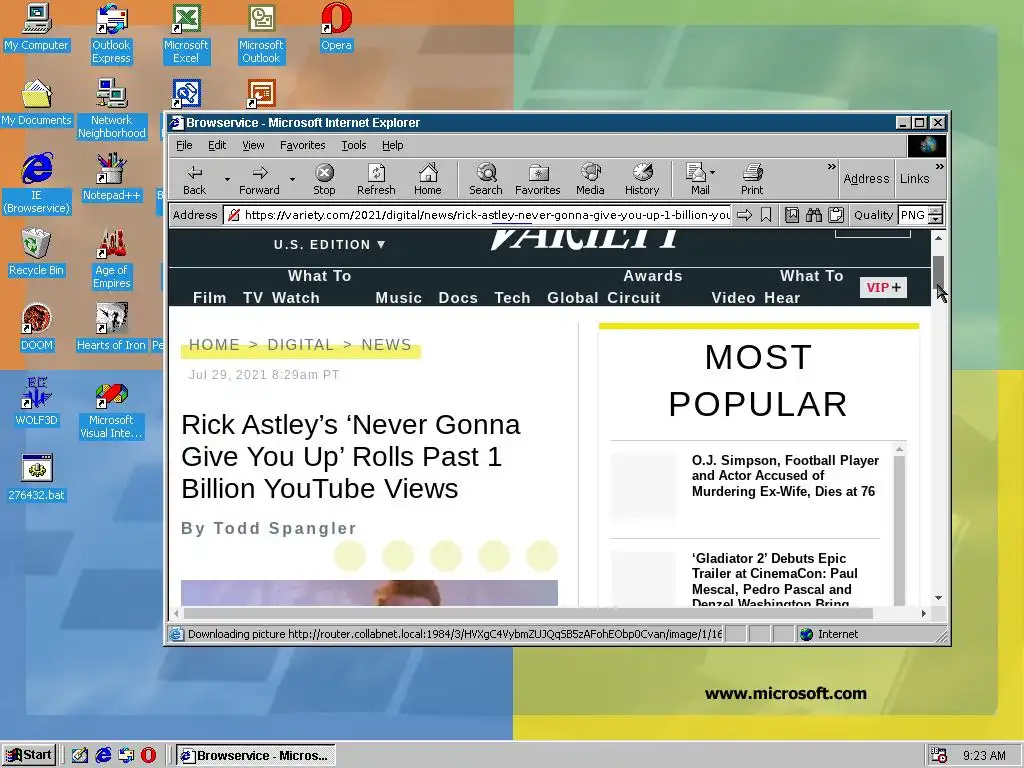Open the Tech section link

click(512, 298)
